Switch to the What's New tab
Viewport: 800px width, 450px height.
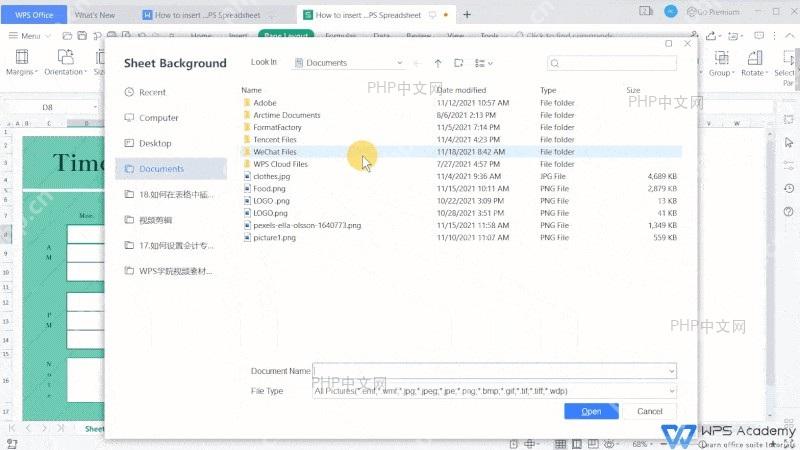coord(95,15)
